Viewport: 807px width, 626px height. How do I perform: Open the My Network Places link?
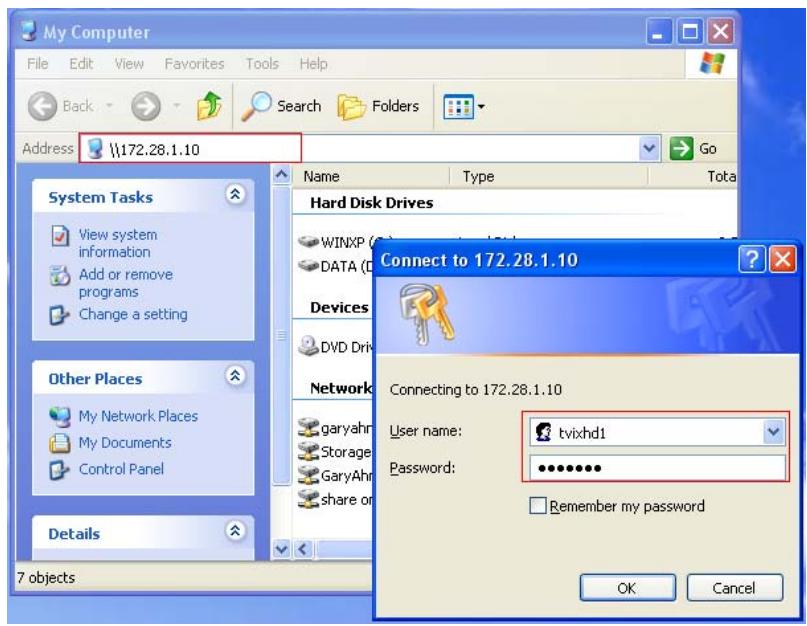click(138, 416)
